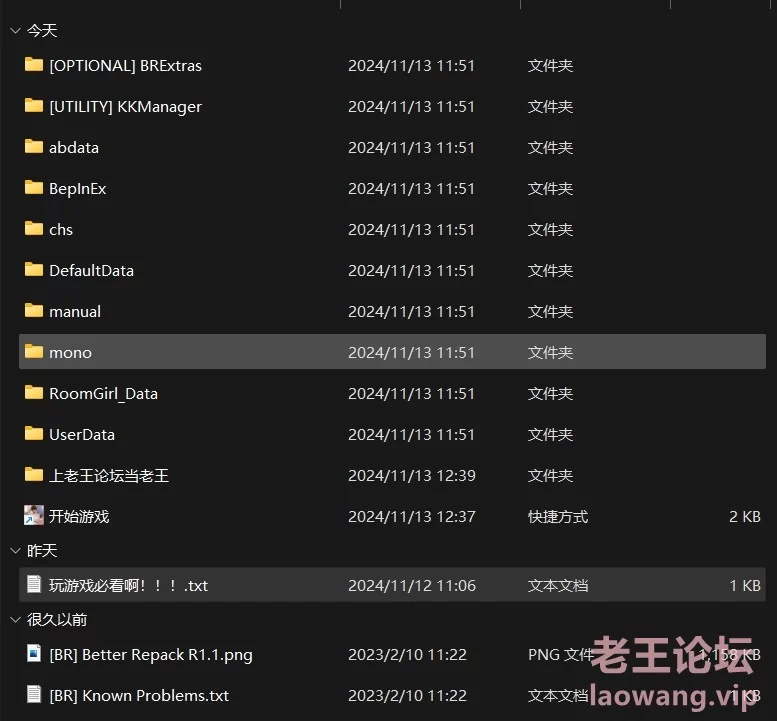Click the Known Problems.txt file icon

pos(34,694)
